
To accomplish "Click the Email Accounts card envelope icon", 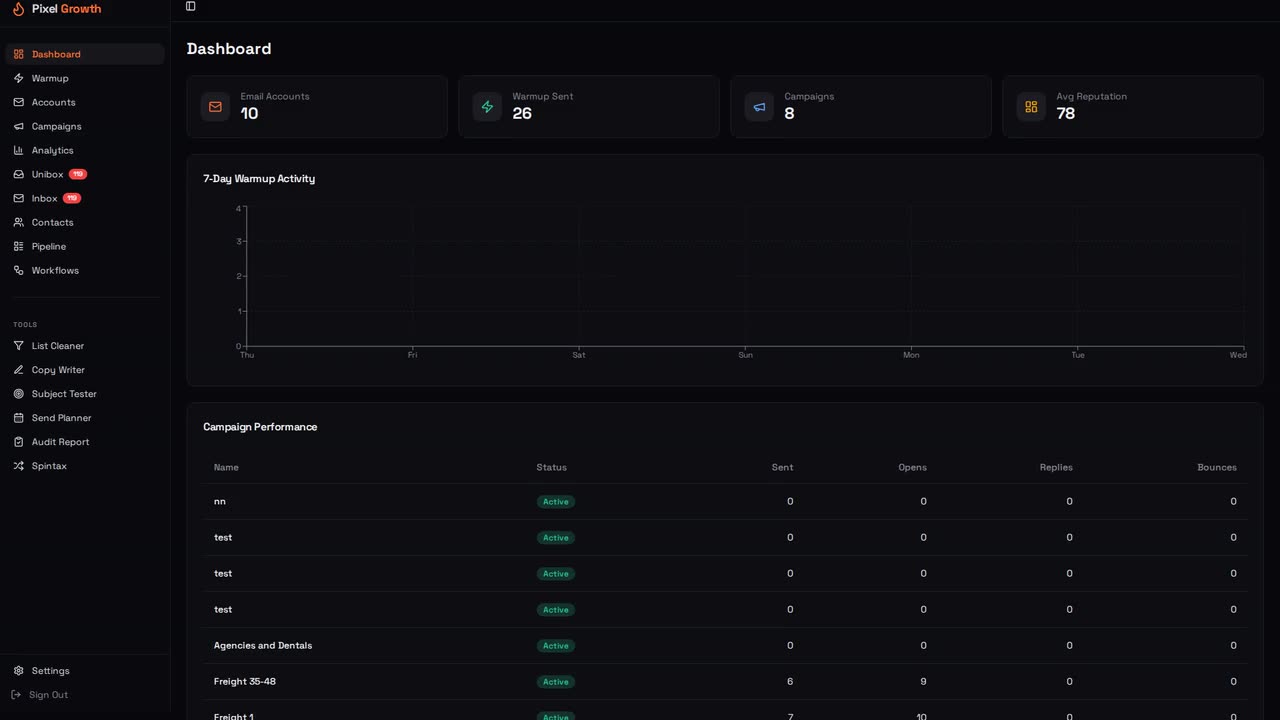I will (215, 107).
